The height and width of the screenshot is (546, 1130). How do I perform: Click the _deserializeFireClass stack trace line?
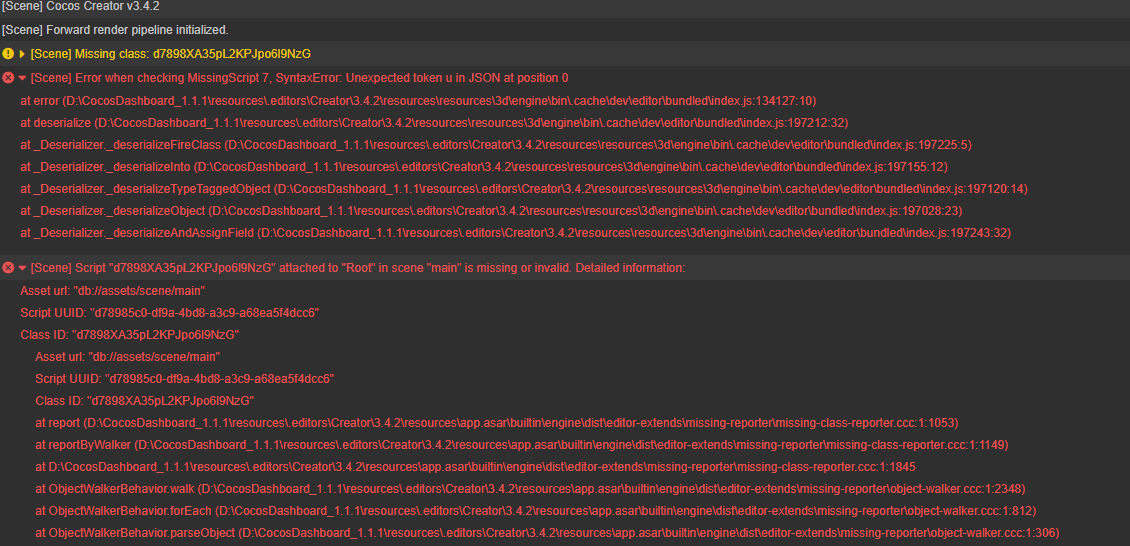496,145
